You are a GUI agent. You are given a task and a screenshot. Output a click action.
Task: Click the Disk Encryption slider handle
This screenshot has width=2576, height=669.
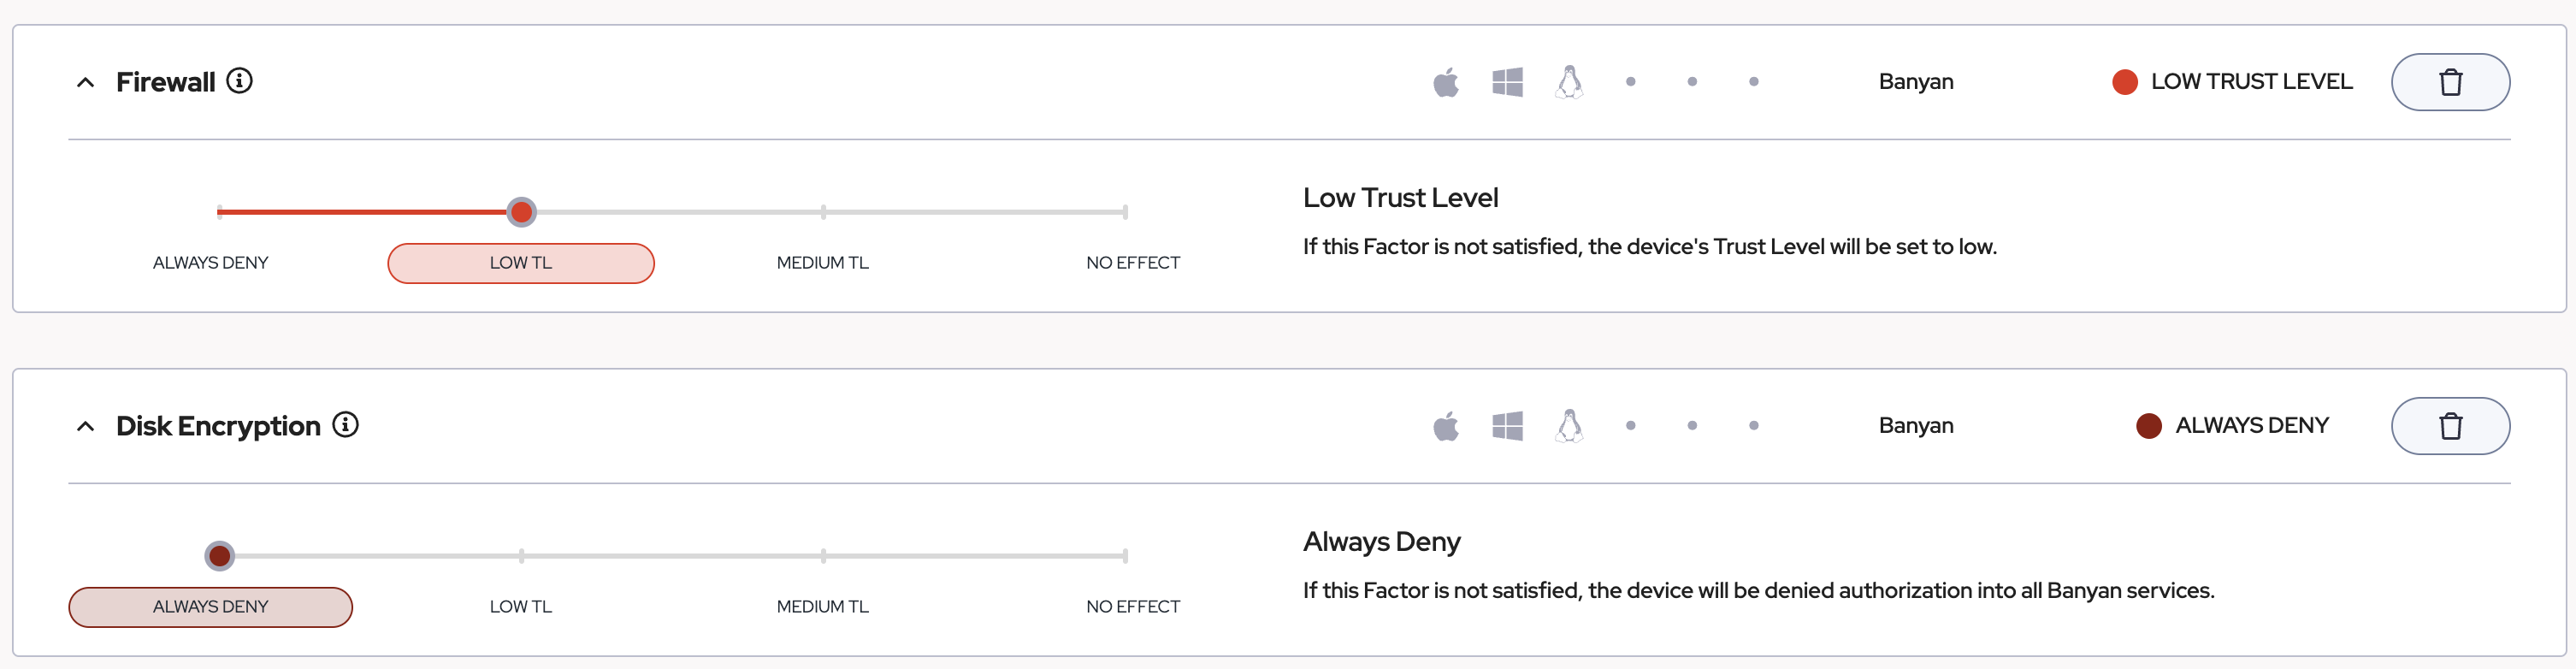point(219,556)
